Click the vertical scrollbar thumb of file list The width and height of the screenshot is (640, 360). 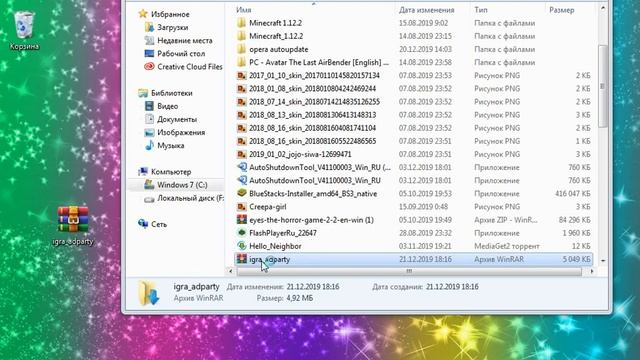(x=602, y=86)
